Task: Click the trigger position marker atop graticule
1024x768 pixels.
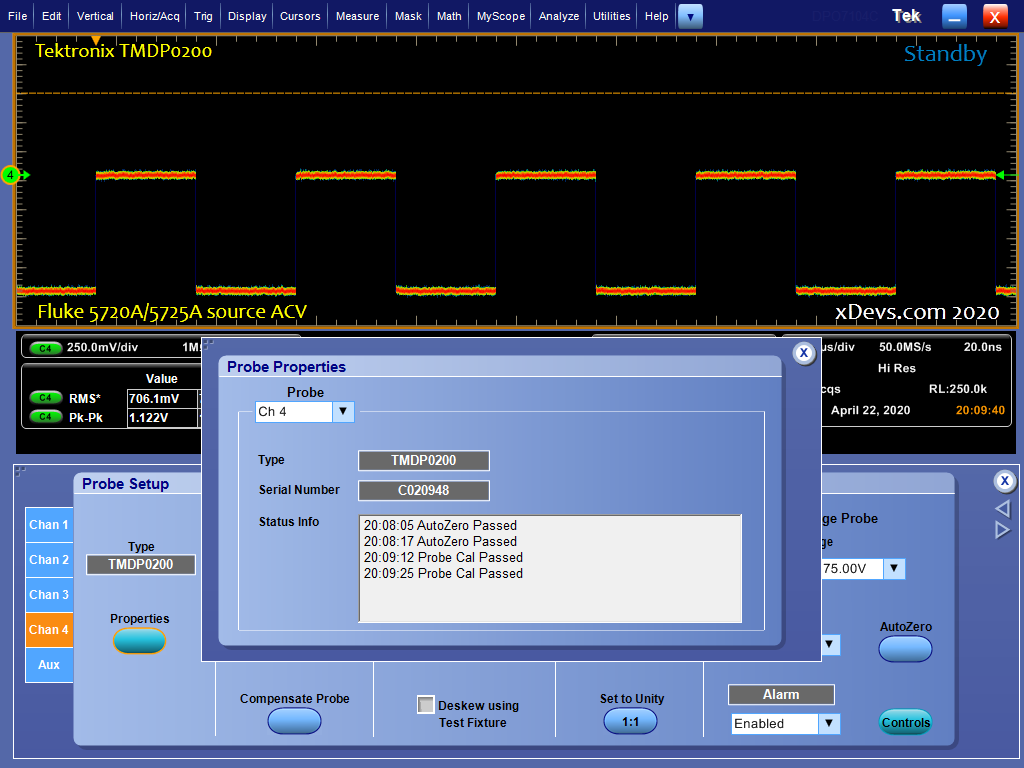Action: click(96, 40)
